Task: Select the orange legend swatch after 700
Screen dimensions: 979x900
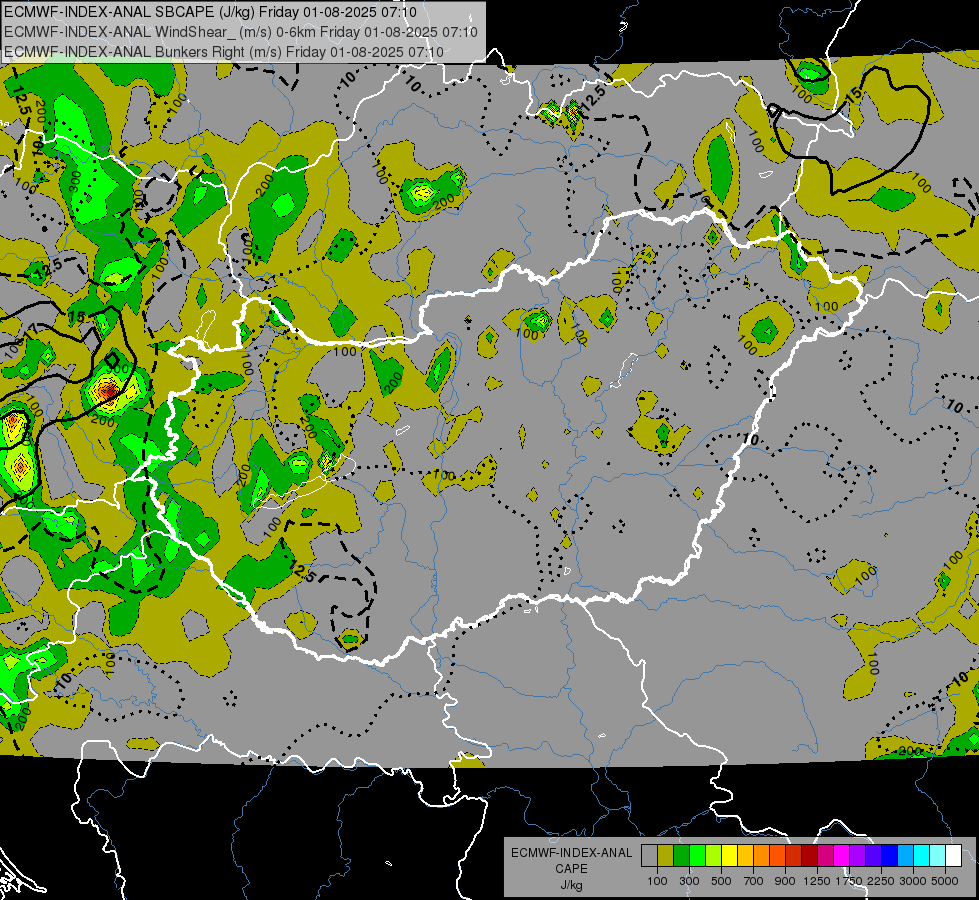Action: tap(762, 856)
